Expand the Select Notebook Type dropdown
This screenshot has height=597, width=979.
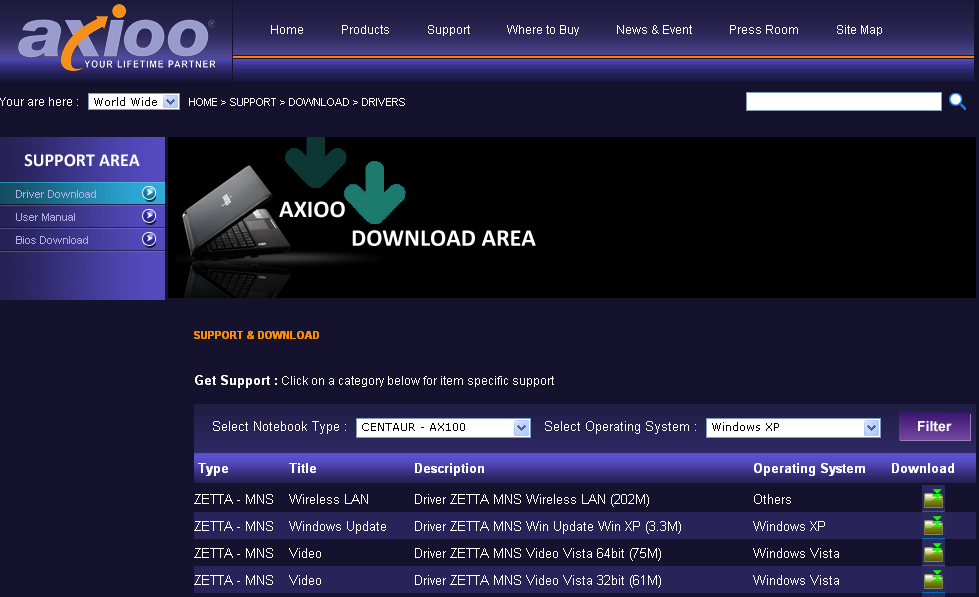point(443,427)
